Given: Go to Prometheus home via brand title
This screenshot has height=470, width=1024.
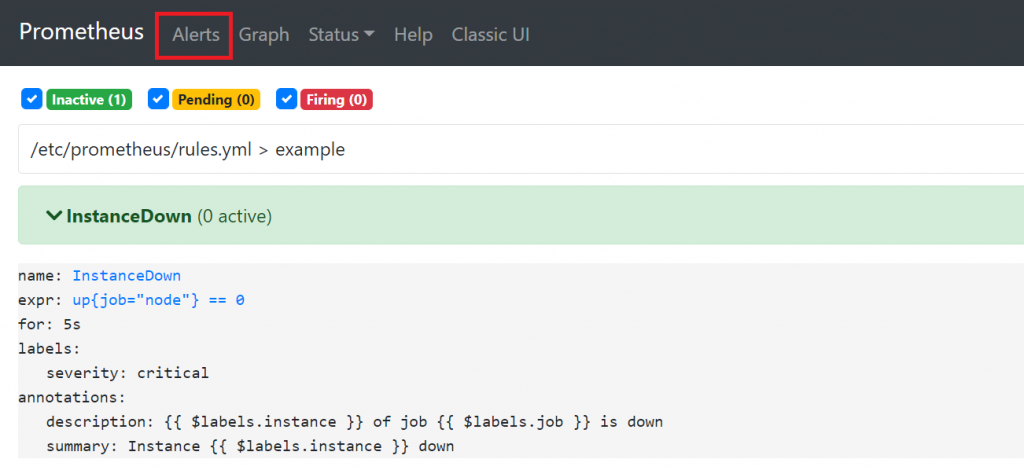Looking at the screenshot, I should (x=81, y=32).
